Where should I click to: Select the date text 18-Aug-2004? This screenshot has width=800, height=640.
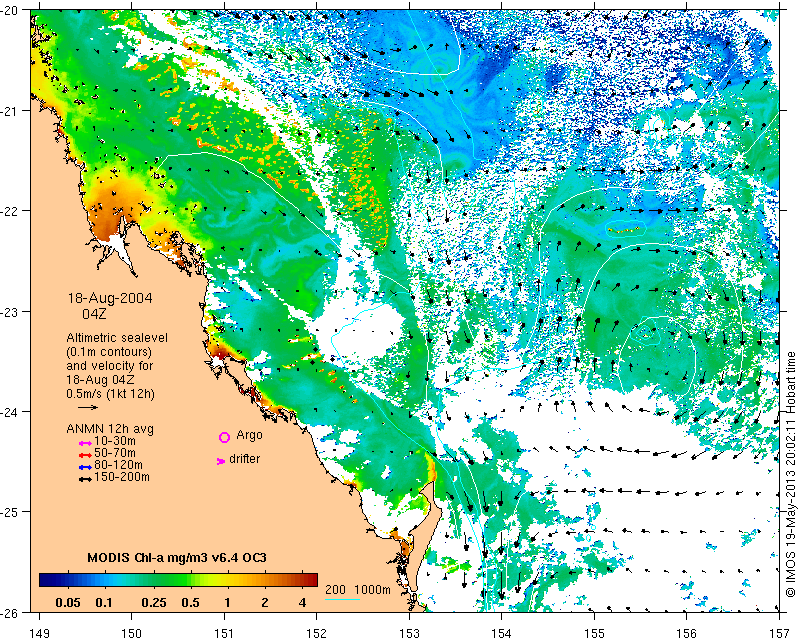pyautogui.click(x=110, y=298)
